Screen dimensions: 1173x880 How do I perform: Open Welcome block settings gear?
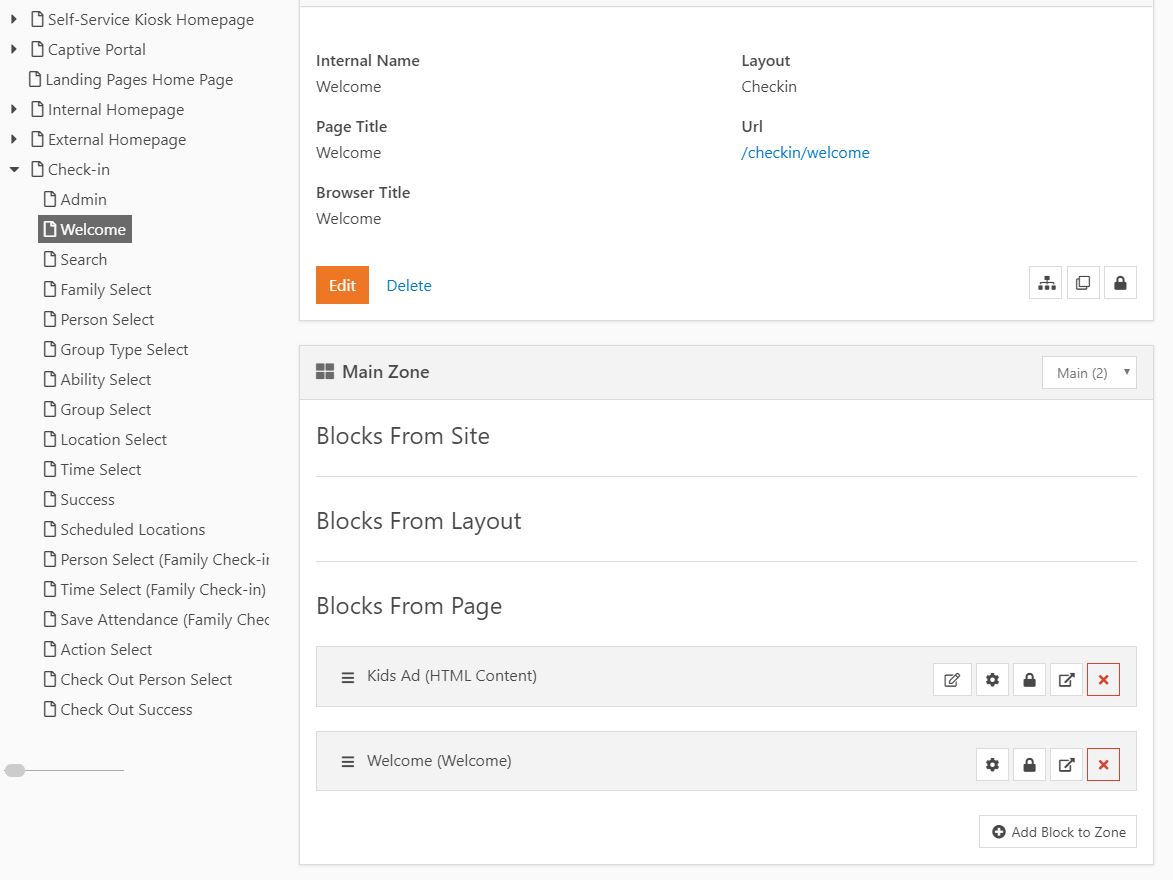(992, 765)
